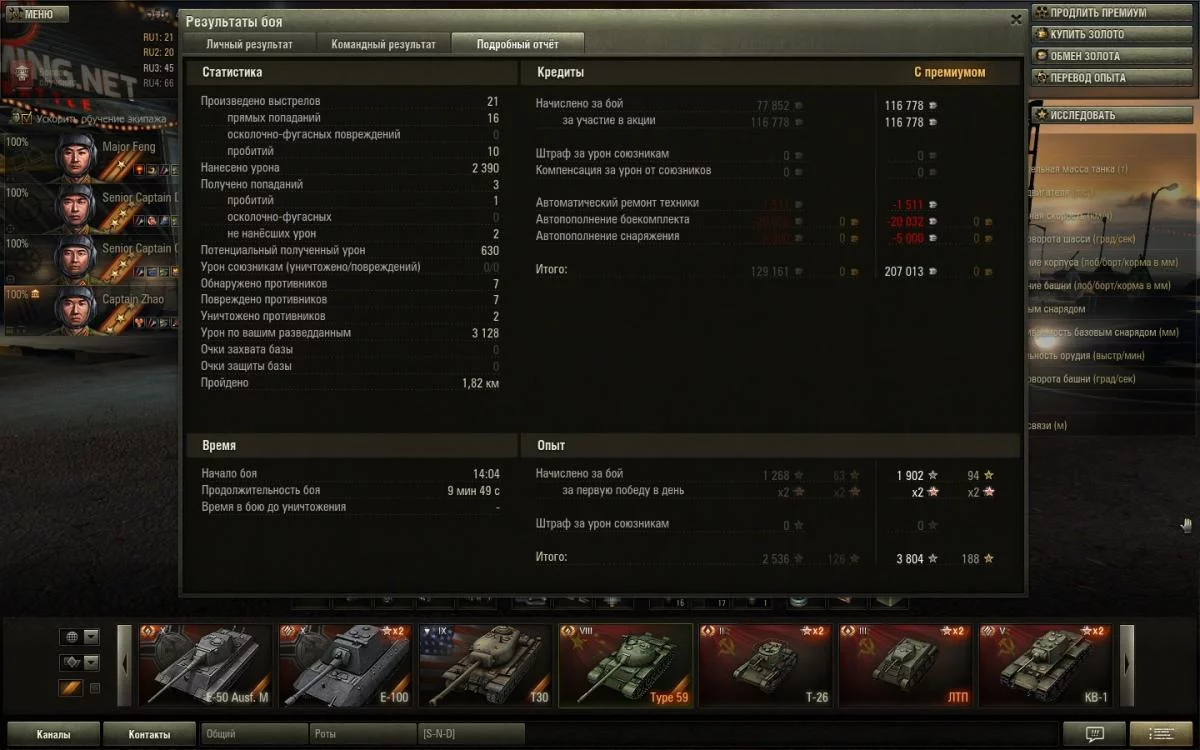Select the Подробный отчёт tab

click(517, 44)
